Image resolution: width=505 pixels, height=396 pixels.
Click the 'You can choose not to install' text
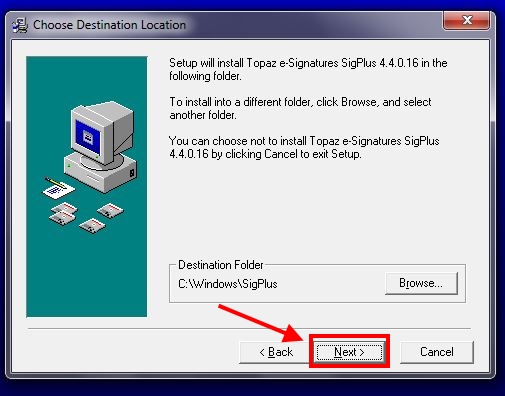point(304,147)
